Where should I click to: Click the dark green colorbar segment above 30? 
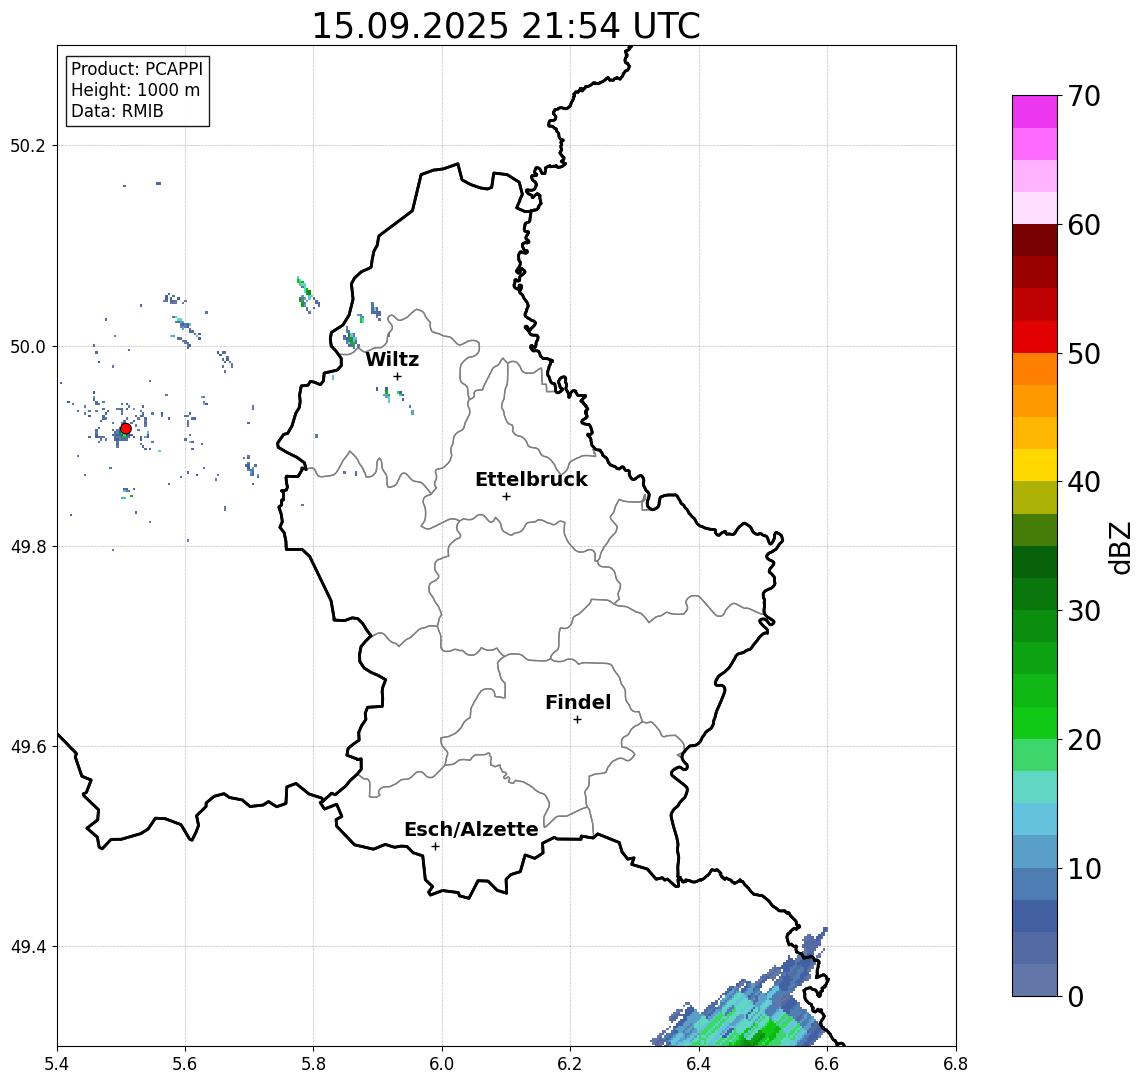(1034, 594)
